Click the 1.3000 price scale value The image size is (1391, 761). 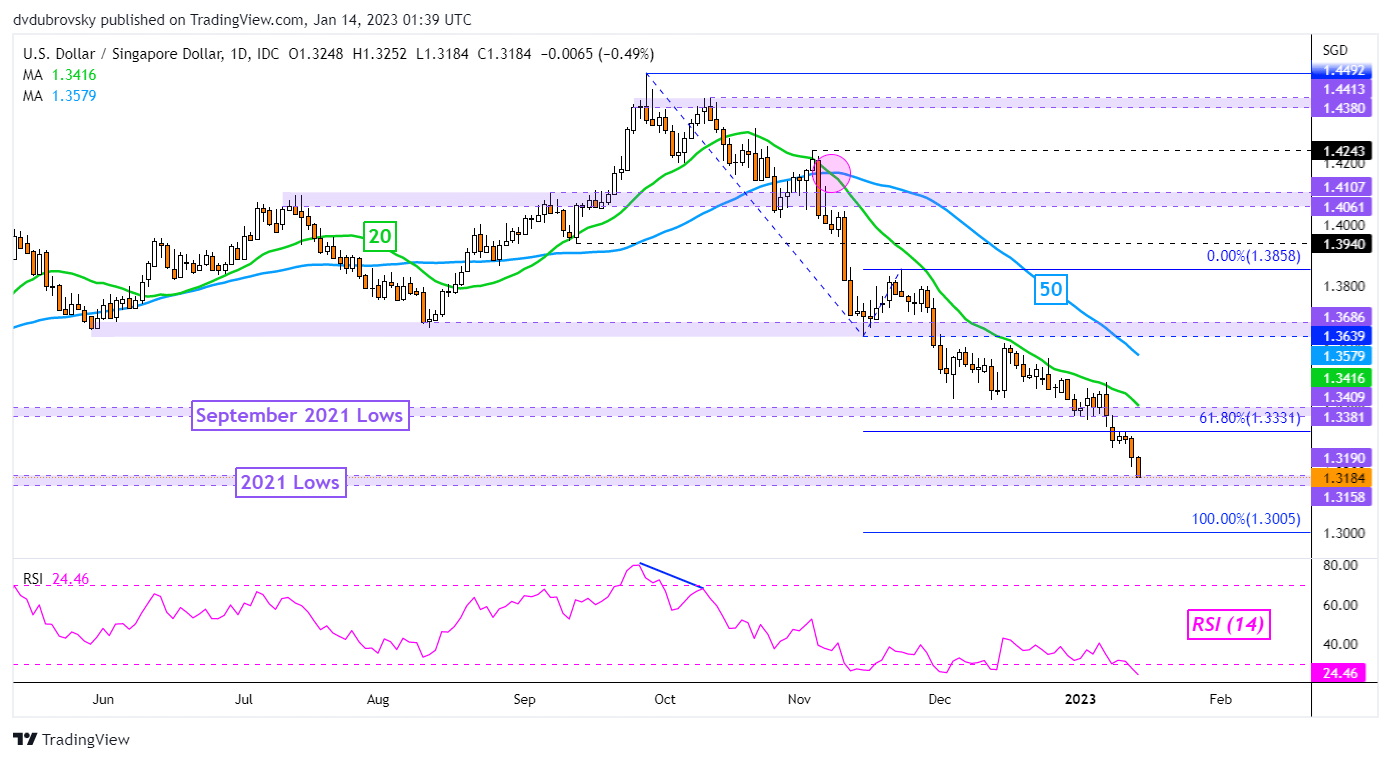pos(1346,533)
